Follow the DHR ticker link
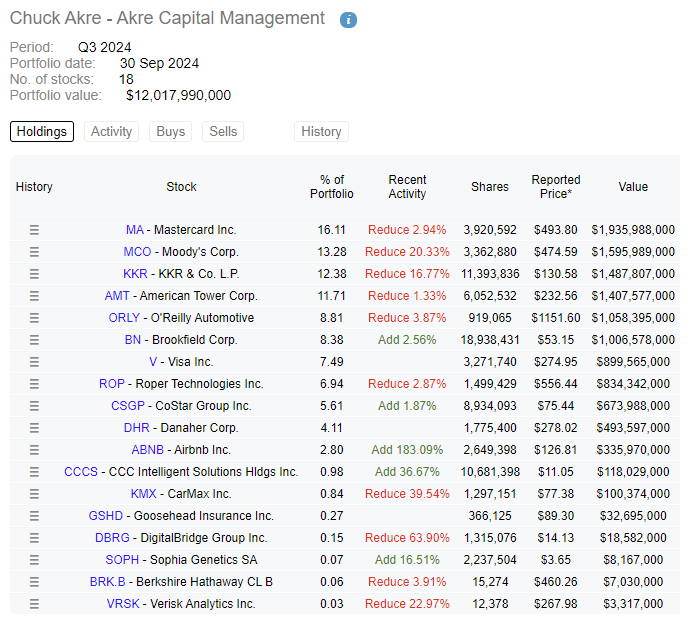Image resolution: width=691 pixels, height=622 pixels. coord(137,428)
